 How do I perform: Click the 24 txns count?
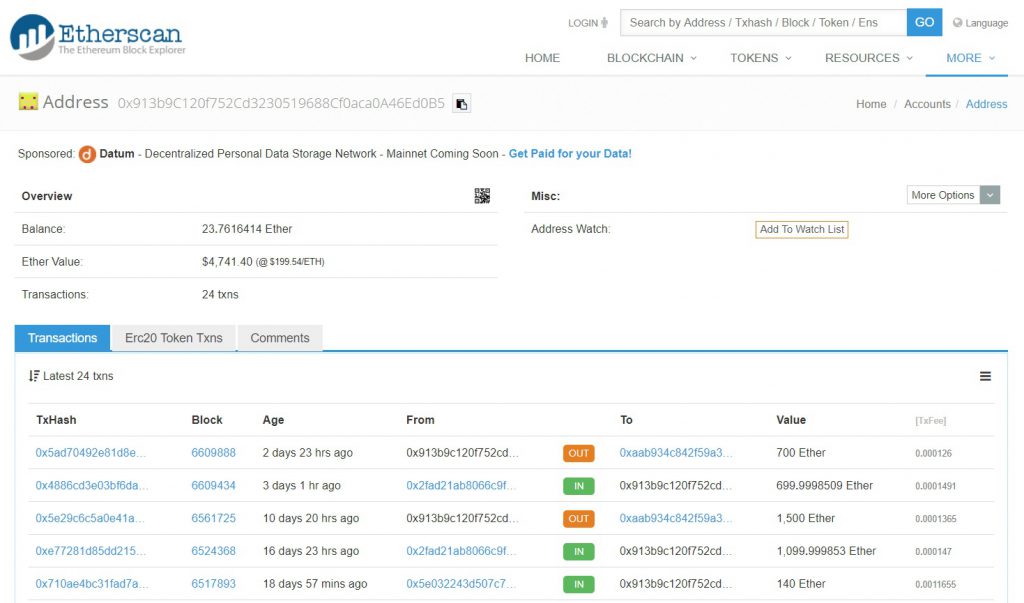[220, 295]
